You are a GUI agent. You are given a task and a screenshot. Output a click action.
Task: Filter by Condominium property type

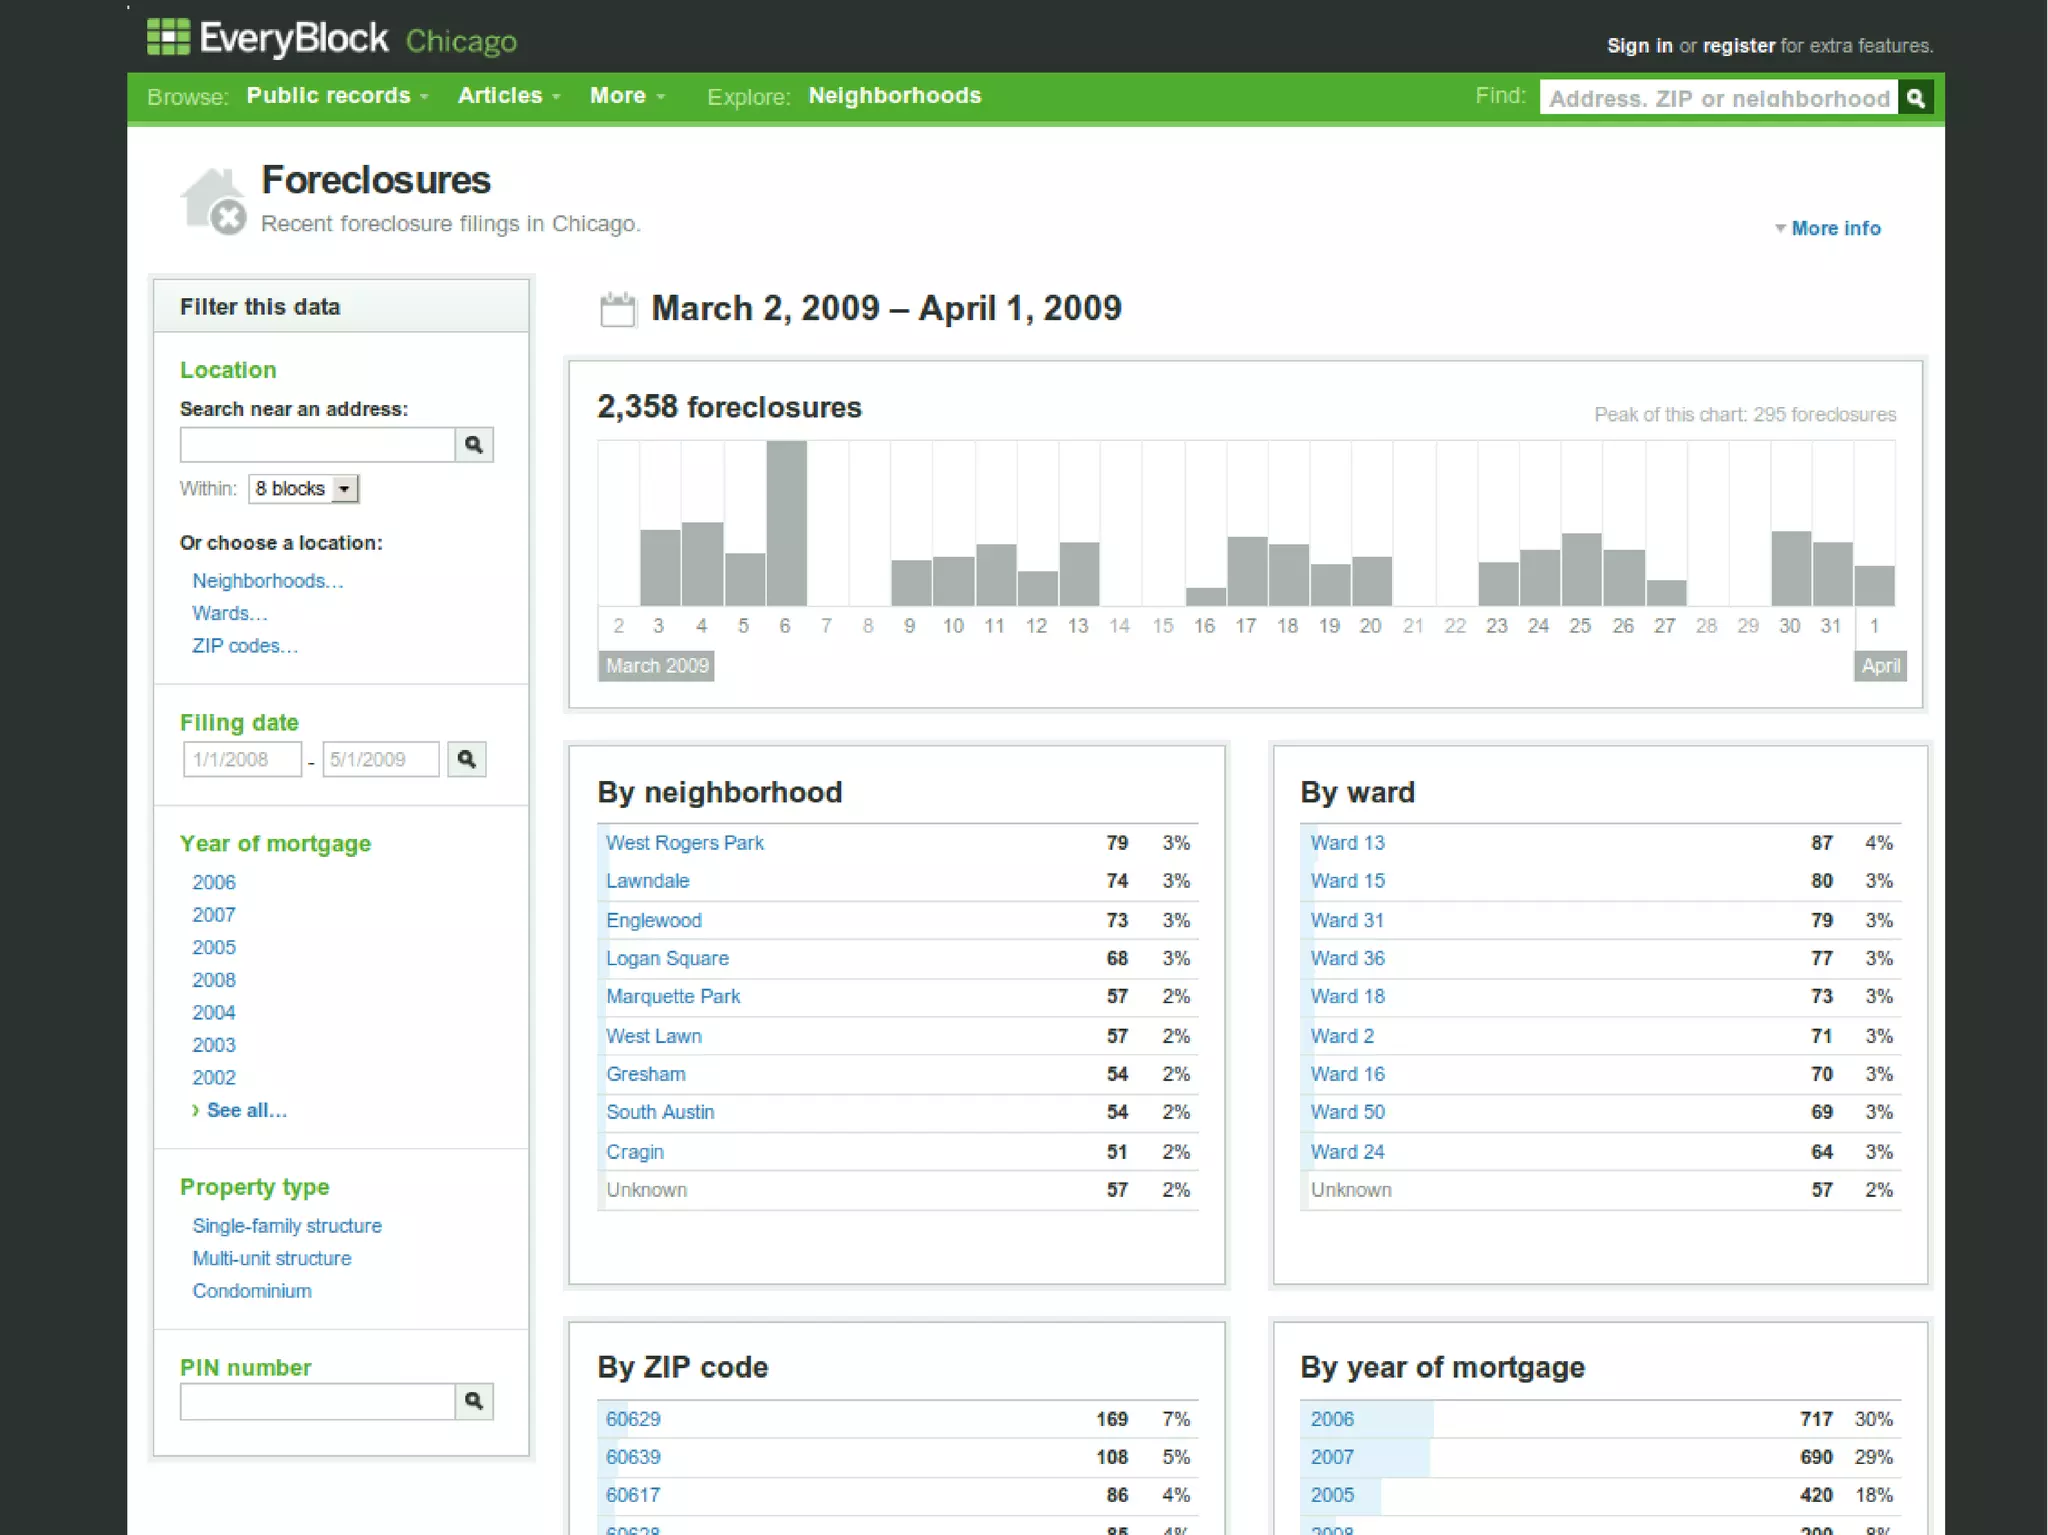coord(252,1291)
